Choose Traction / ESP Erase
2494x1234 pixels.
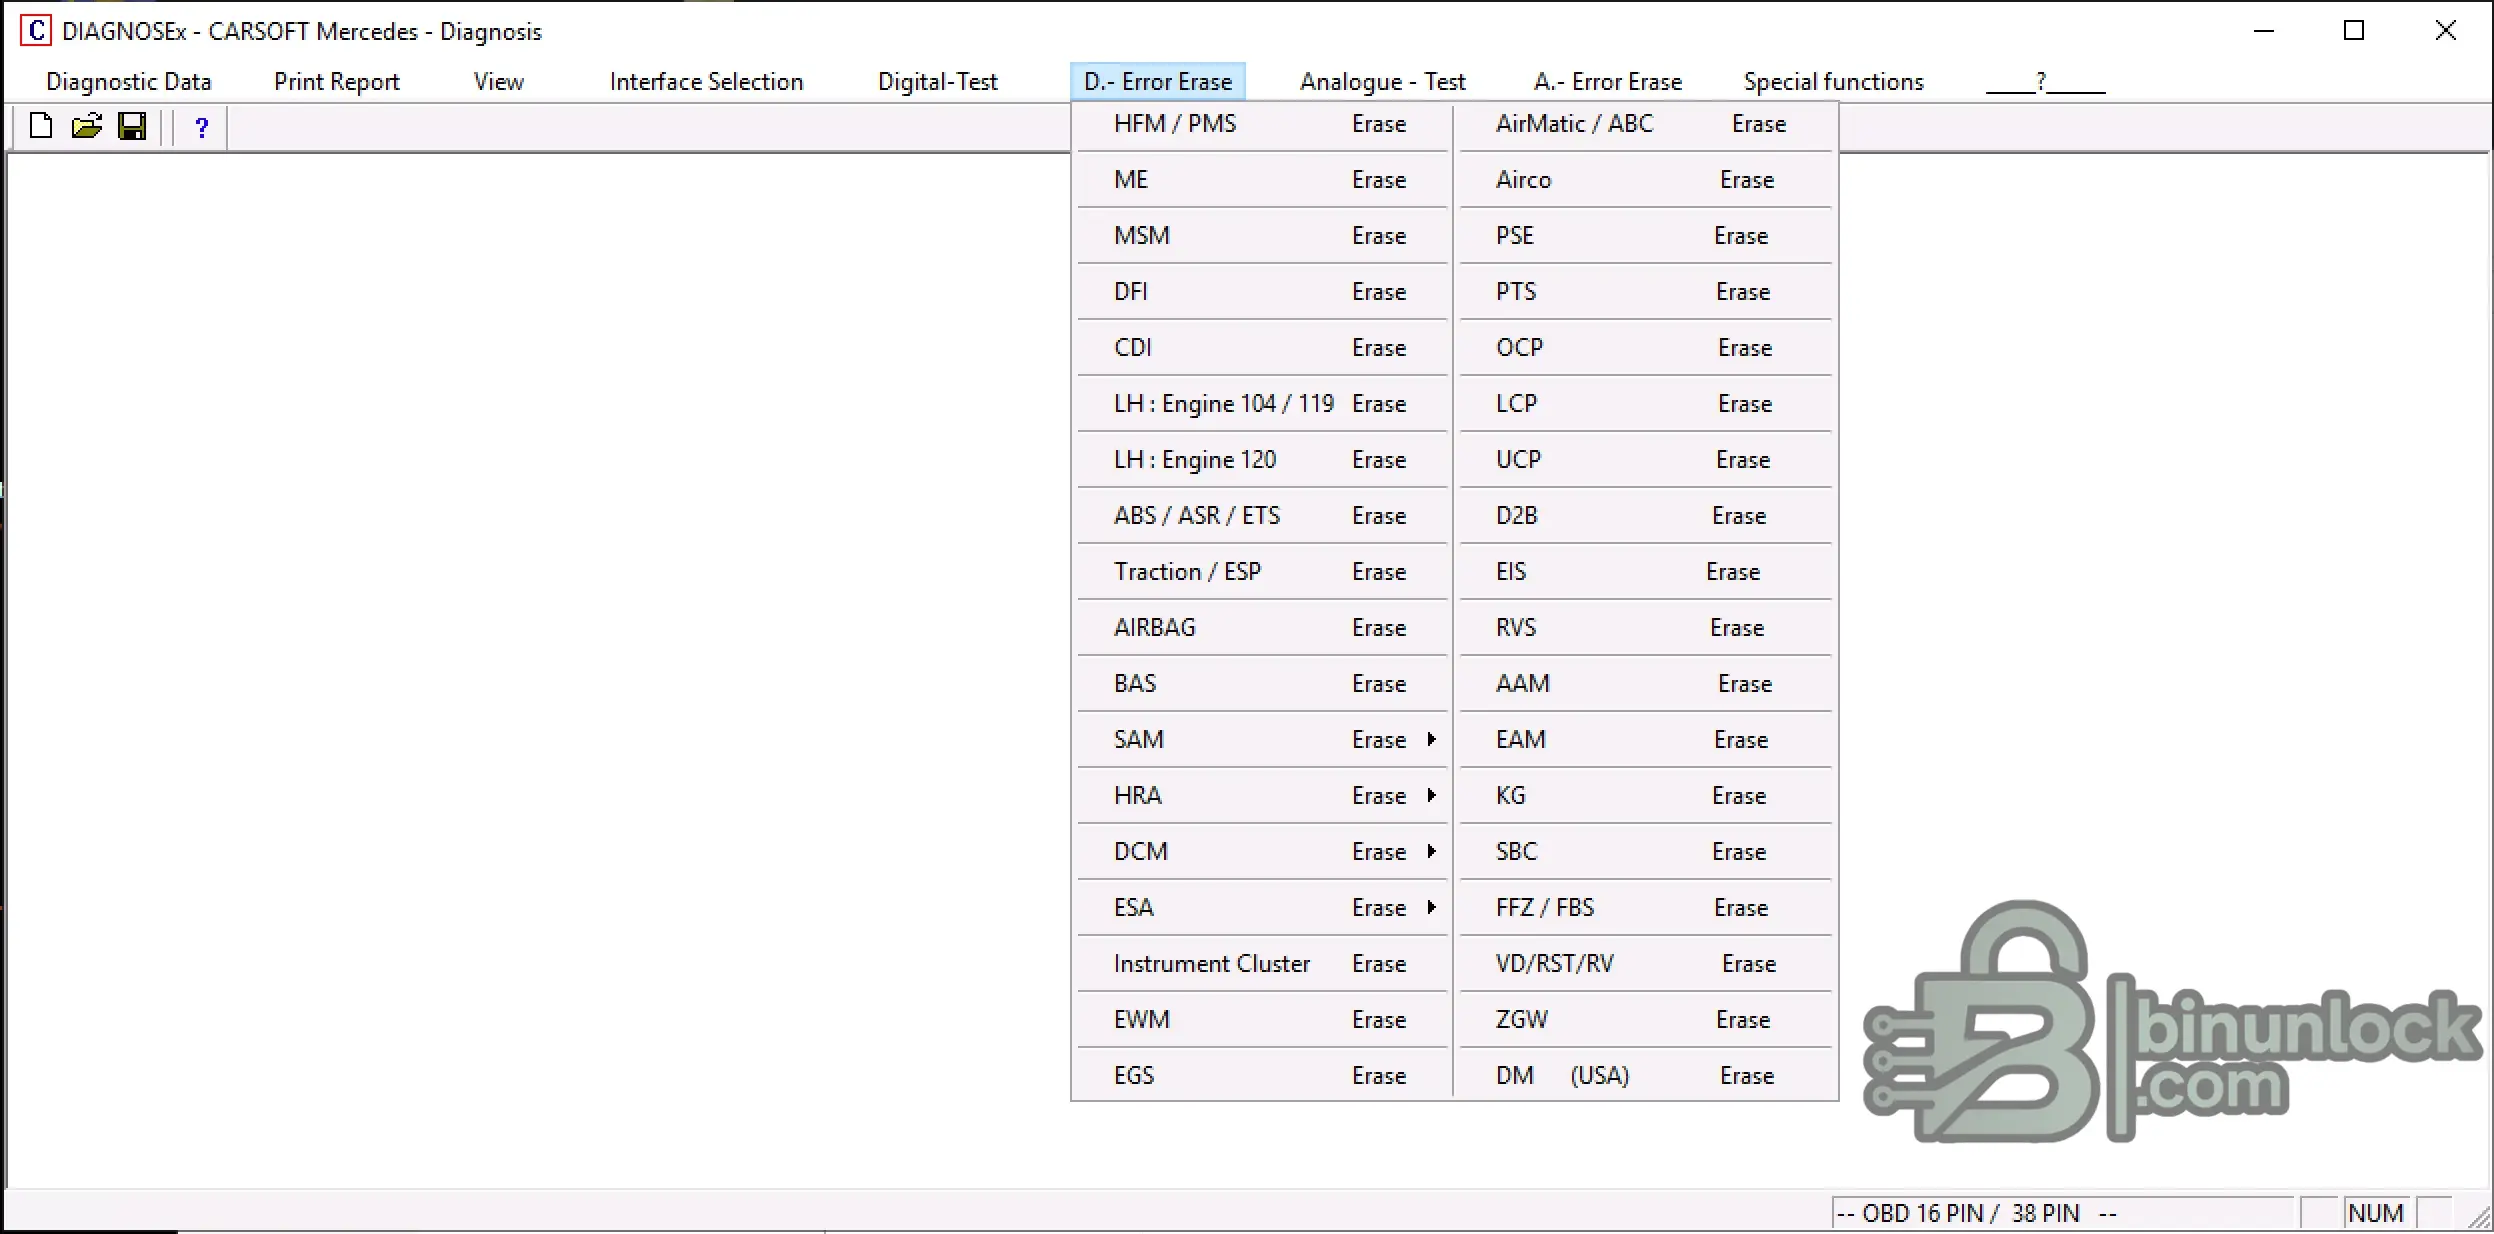tap(1260, 572)
